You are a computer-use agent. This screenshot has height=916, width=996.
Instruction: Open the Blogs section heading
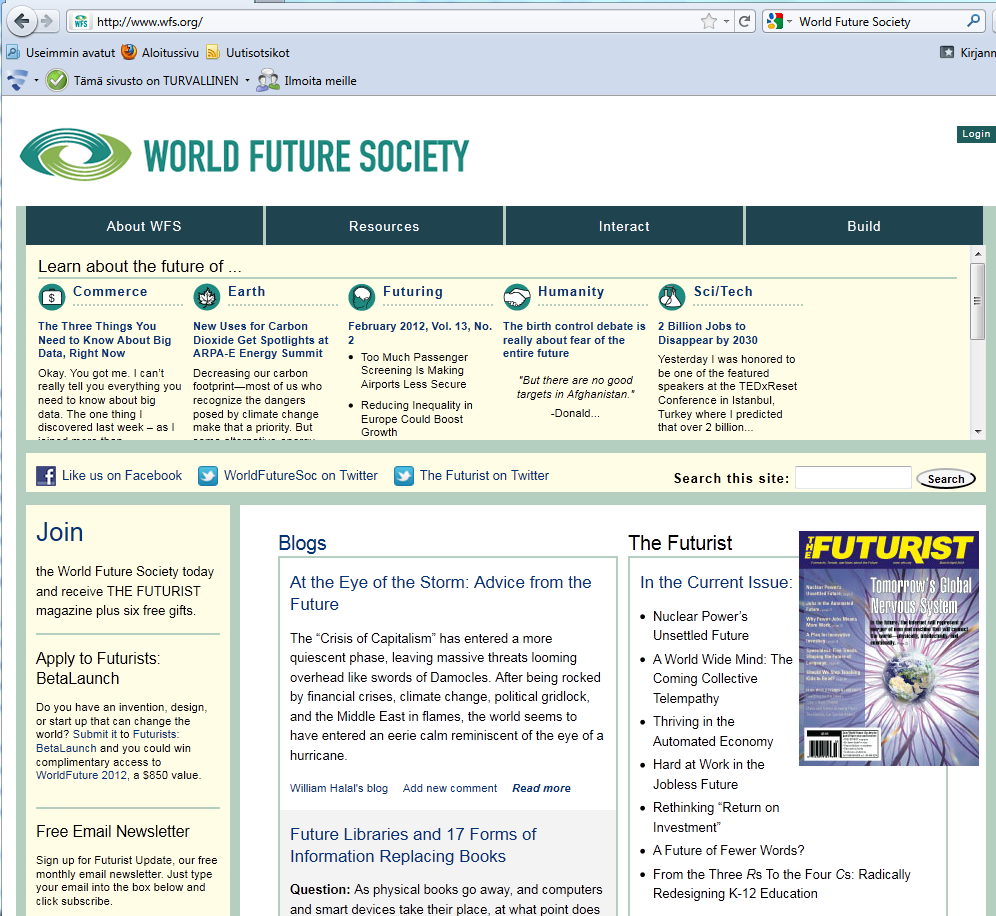(x=302, y=543)
